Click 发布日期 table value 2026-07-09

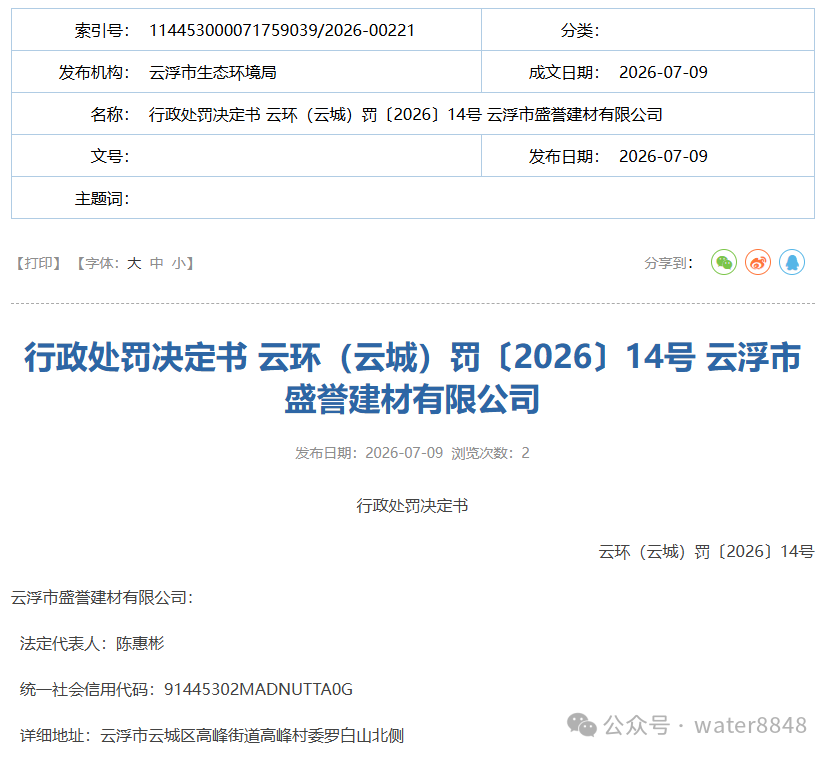[663, 156]
